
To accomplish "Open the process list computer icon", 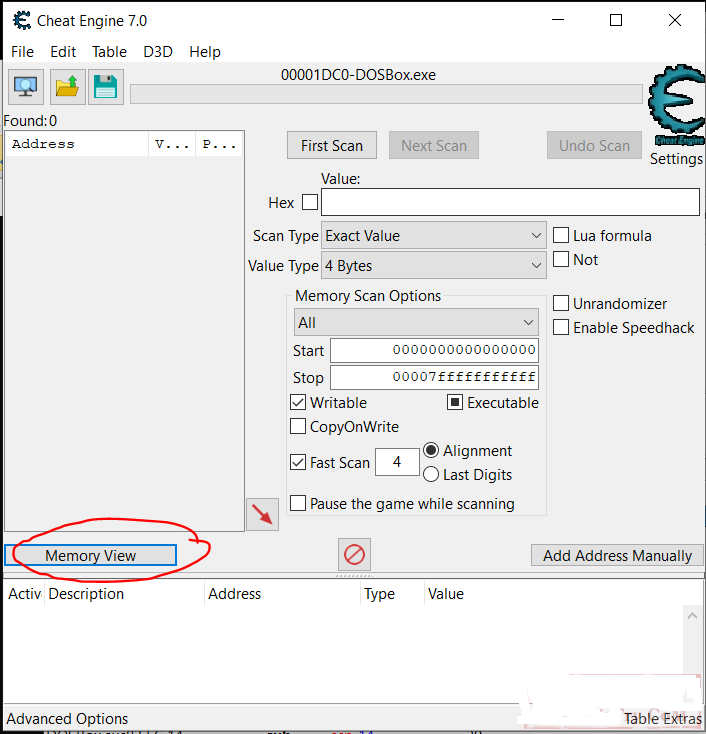I will (26, 87).
